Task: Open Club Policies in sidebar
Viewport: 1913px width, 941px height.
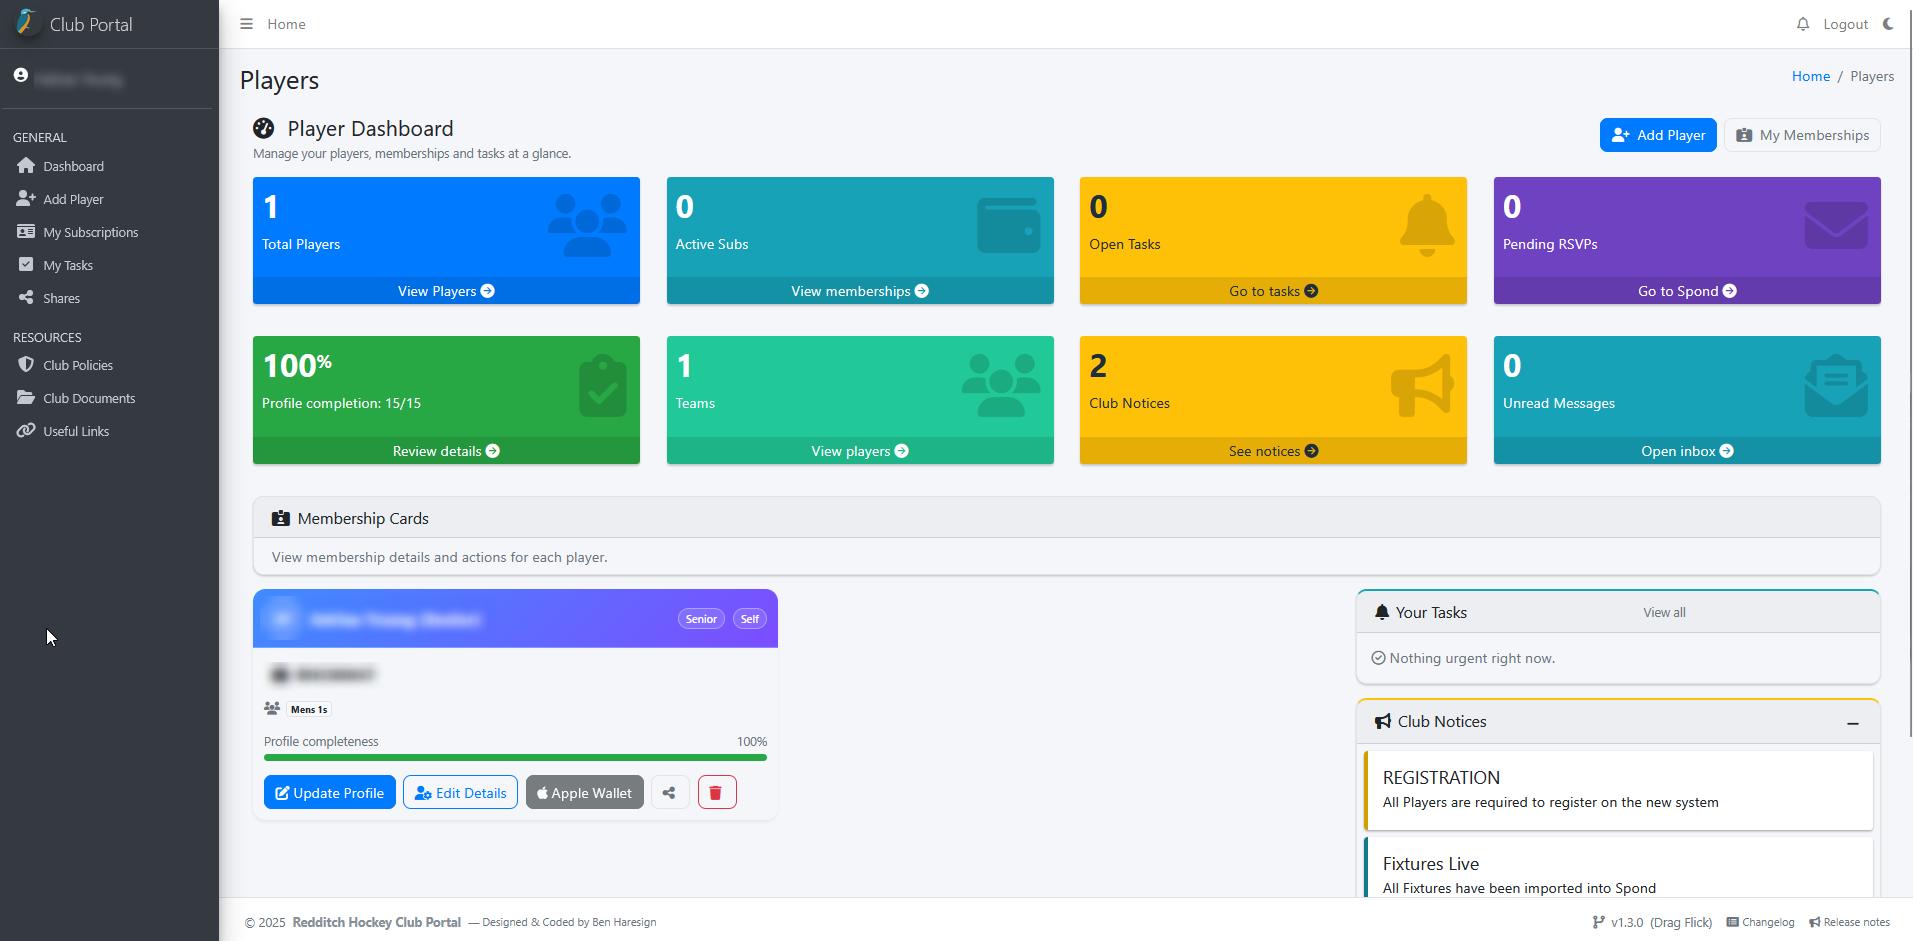Action: 77,365
